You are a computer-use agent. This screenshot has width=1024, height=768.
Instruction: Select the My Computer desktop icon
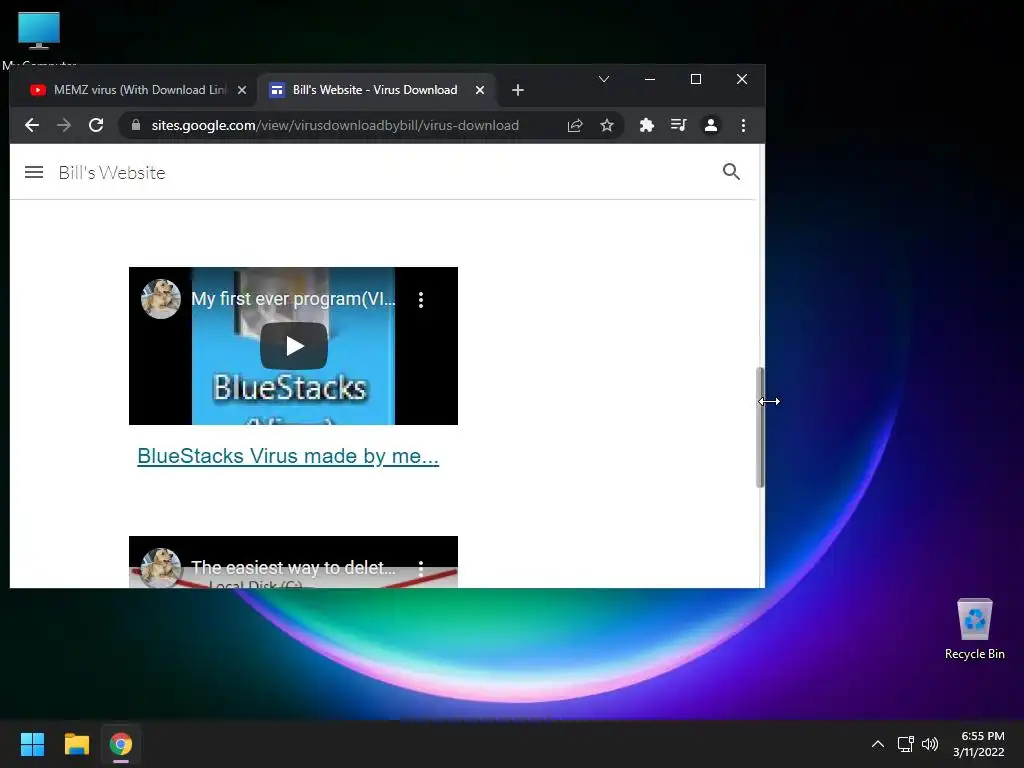[x=39, y=38]
